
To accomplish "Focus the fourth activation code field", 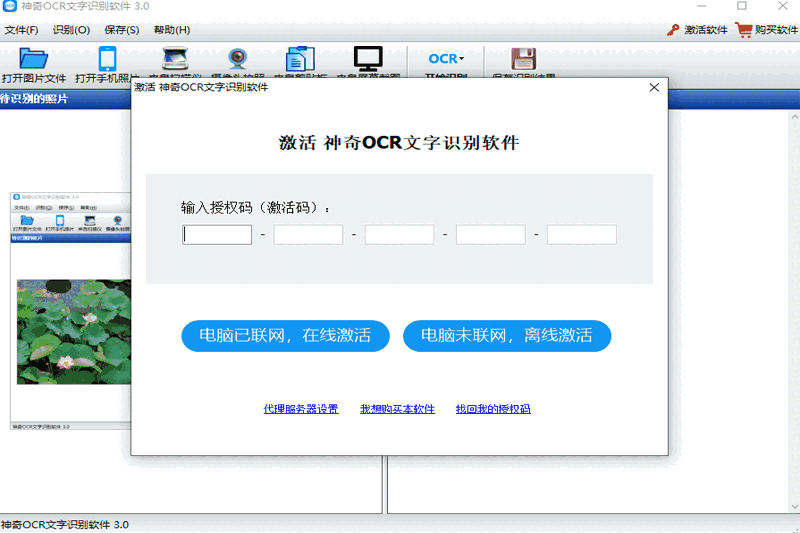I will click(491, 235).
